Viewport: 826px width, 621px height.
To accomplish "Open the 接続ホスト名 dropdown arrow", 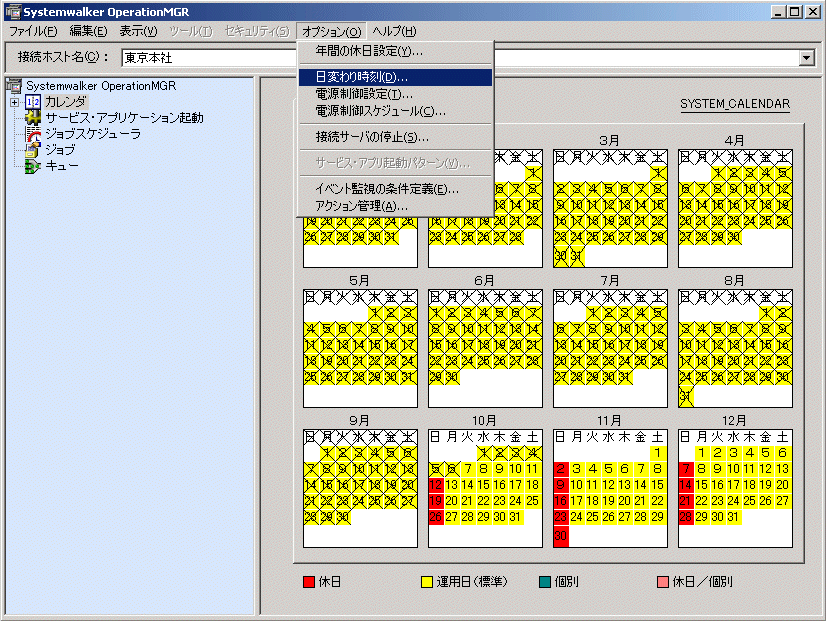I will [x=807, y=57].
